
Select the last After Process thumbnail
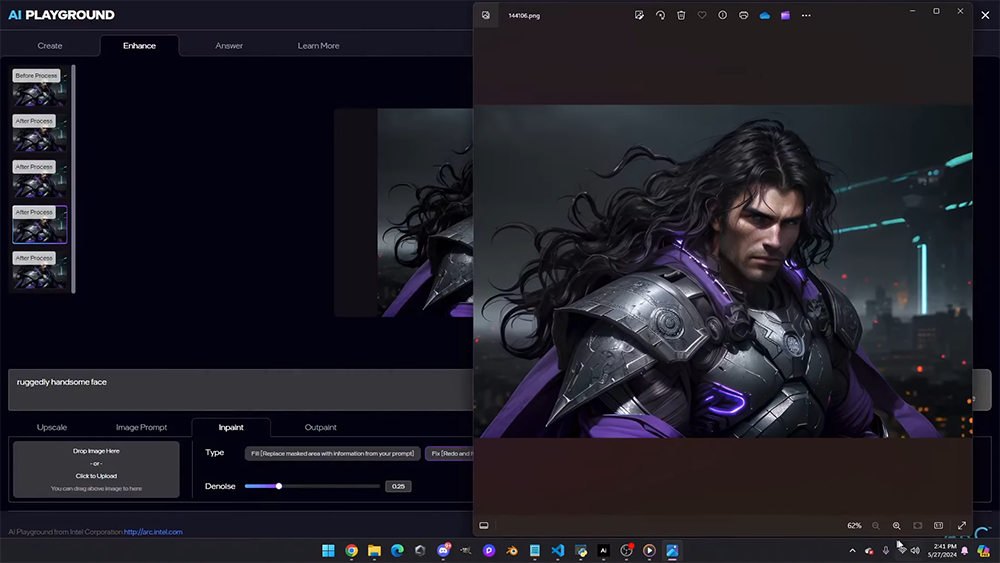40,270
